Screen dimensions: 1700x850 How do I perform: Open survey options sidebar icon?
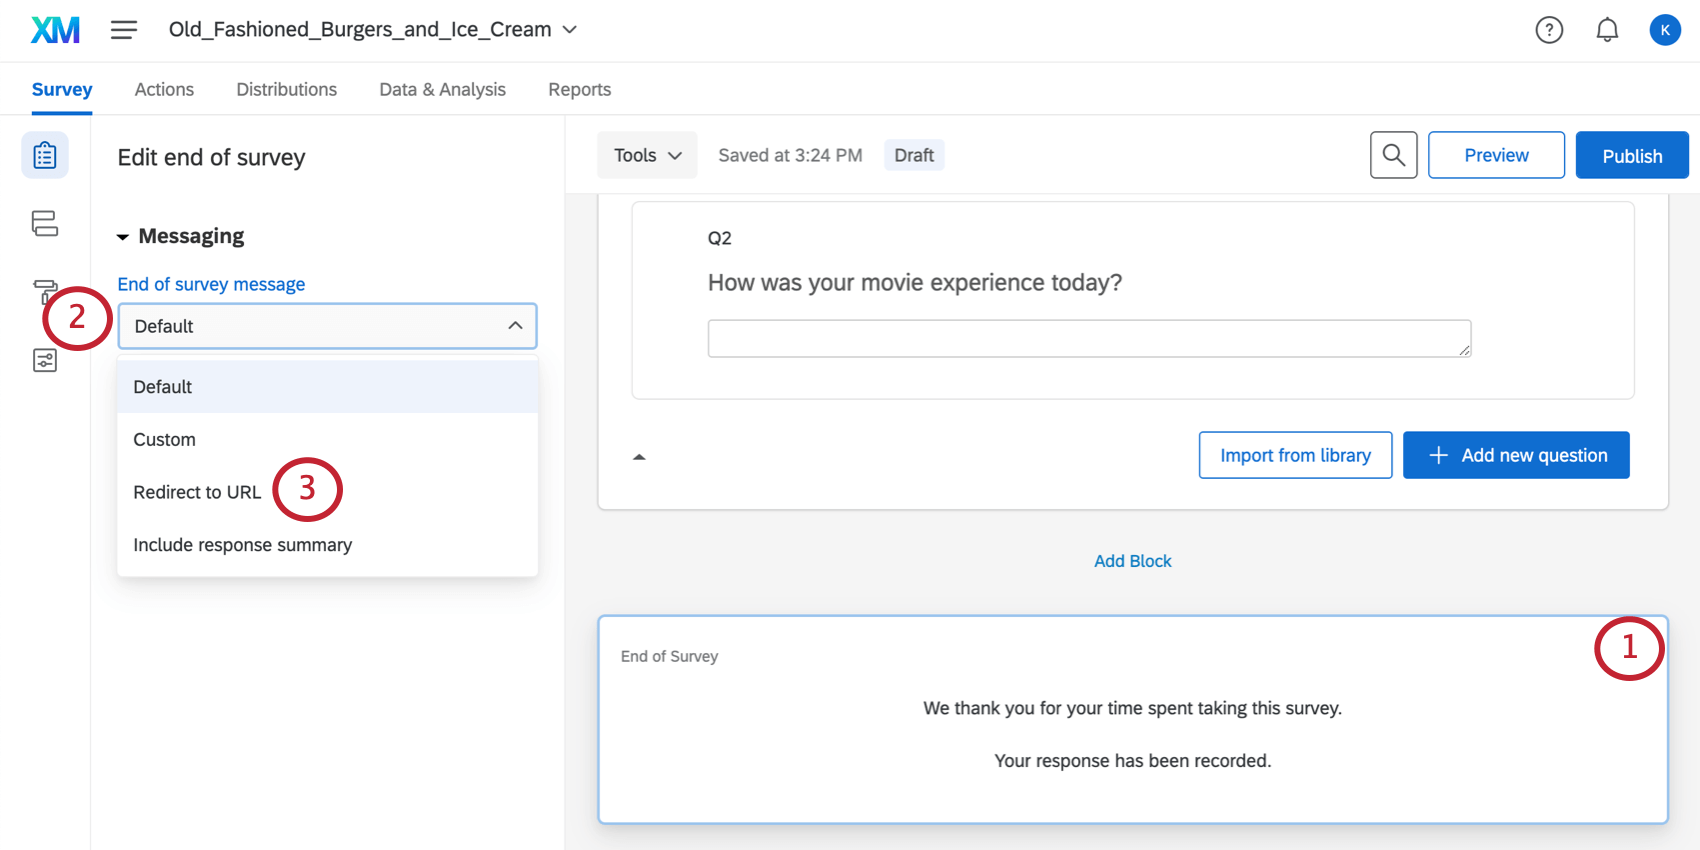pos(45,360)
